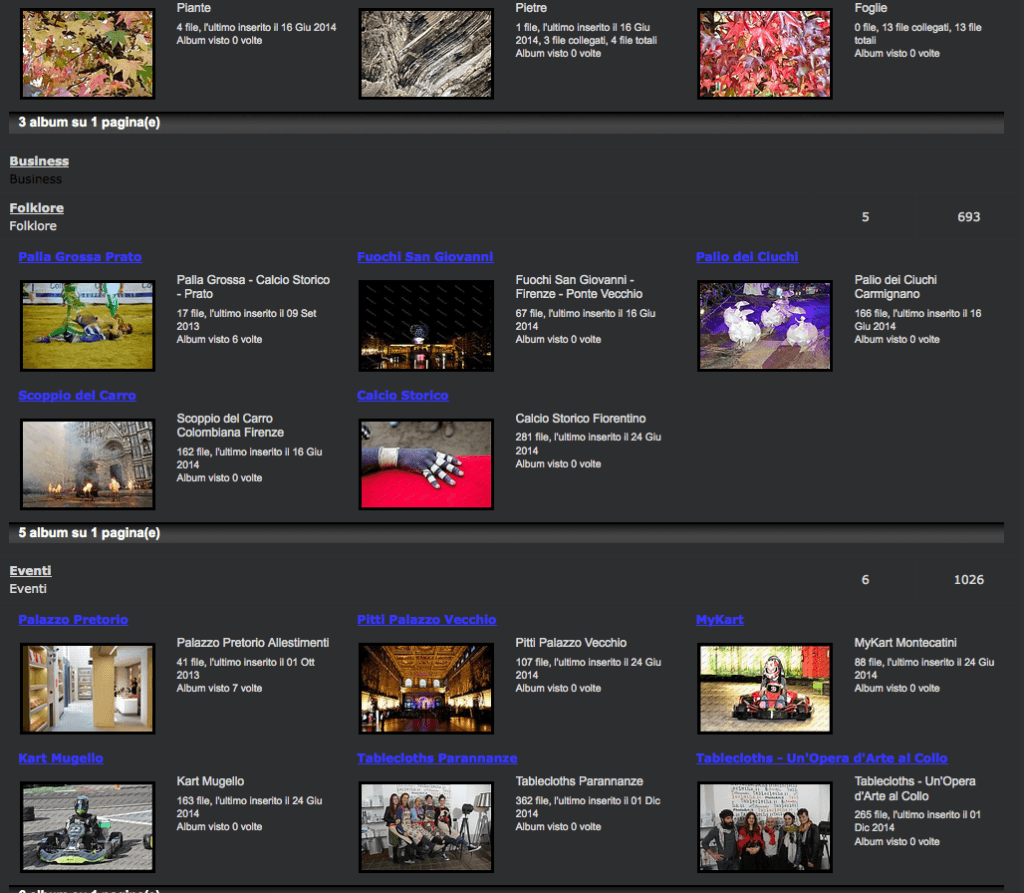1024x893 pixels.
Task: Open the Business category link
Action: pyautogui.click(x=39, y=161)
